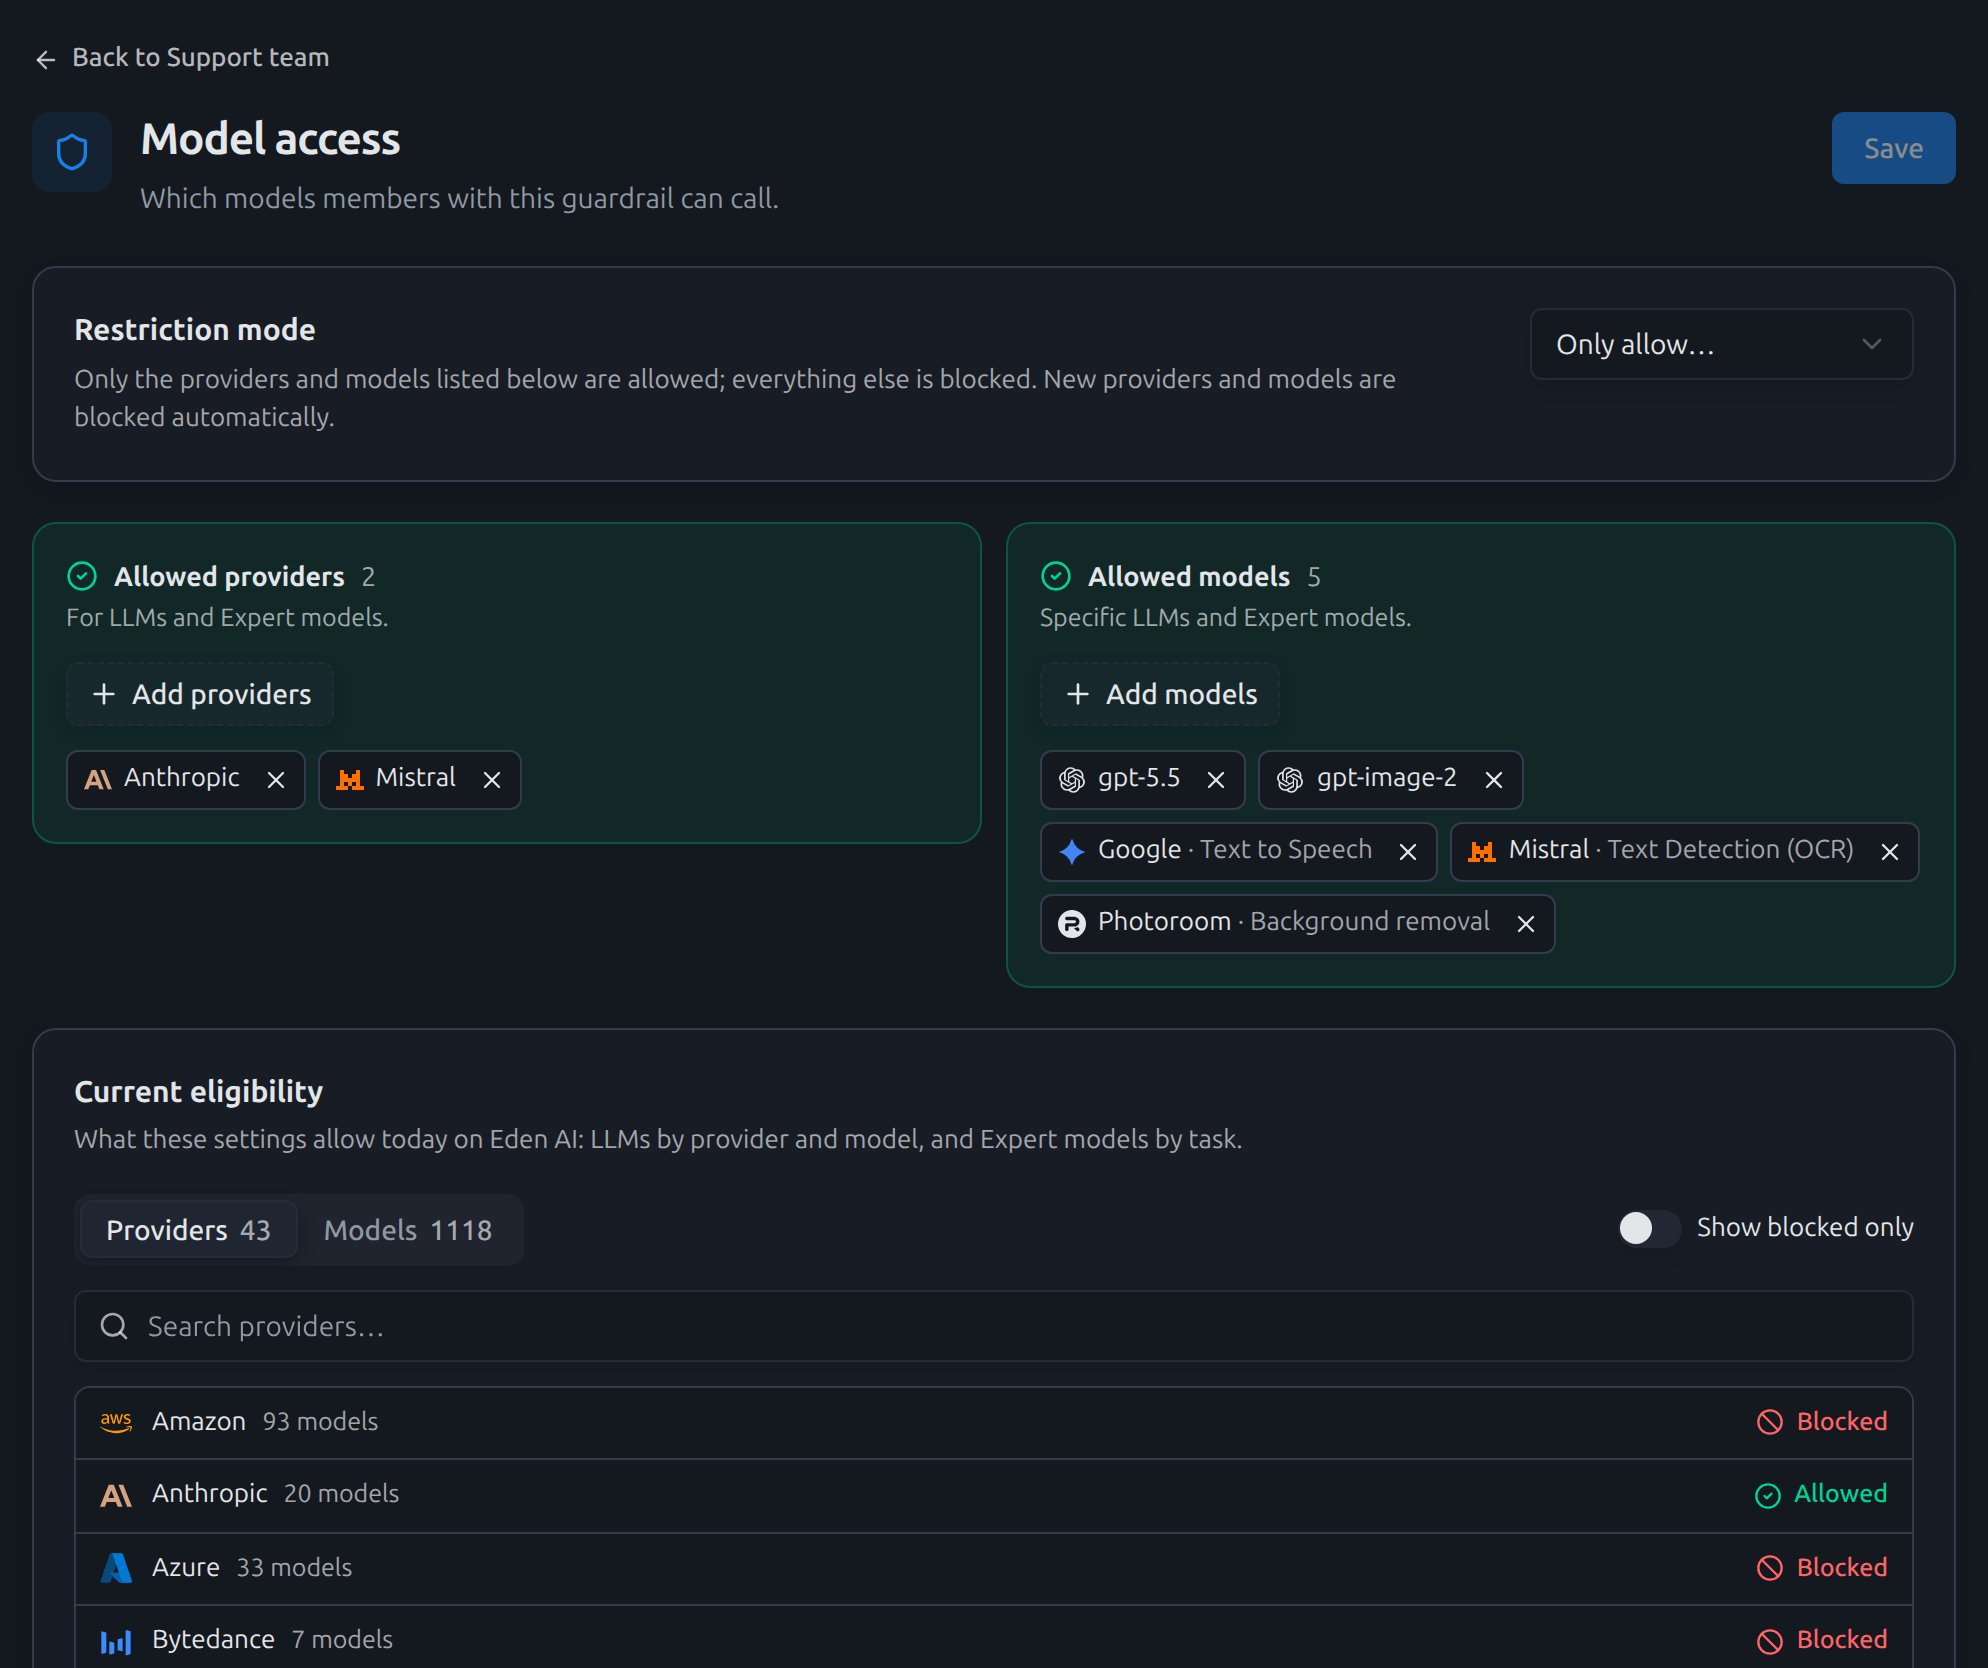Remove Anthropic from allowed providers
Viewport: 1988px width, 1668px height.
276,780
